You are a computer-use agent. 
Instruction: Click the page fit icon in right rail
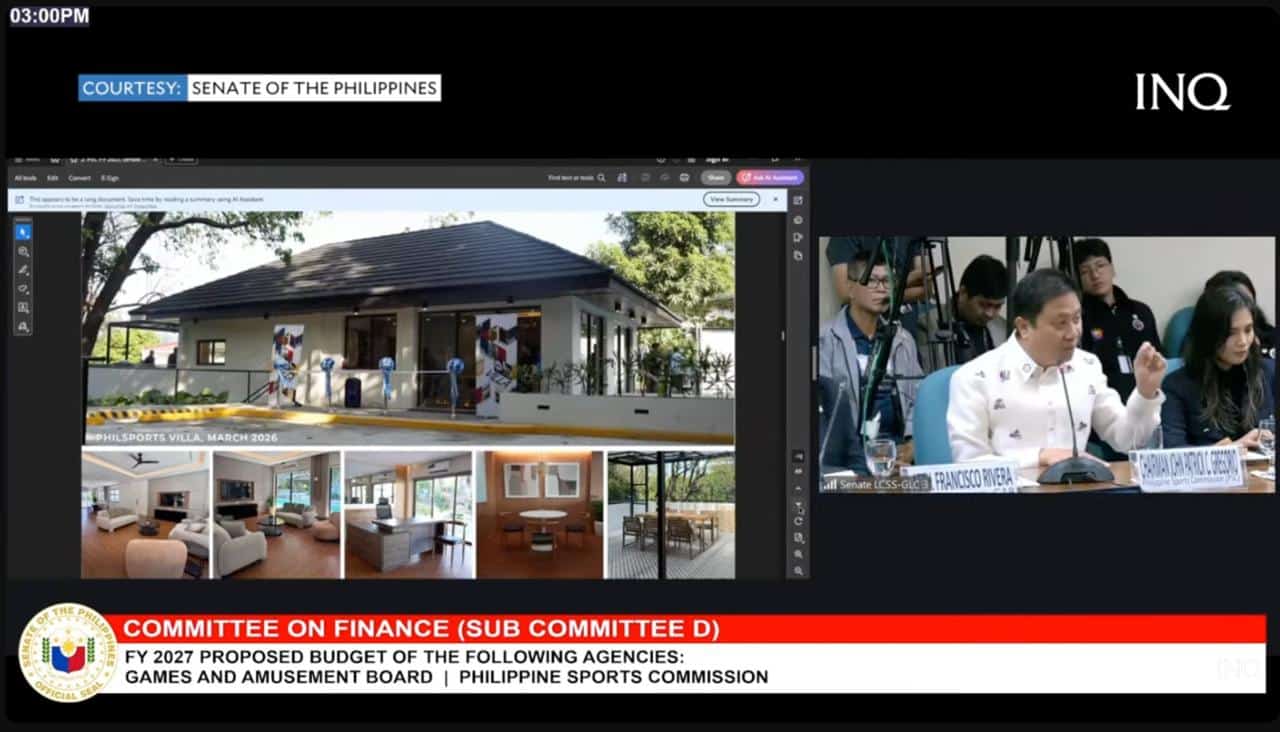[798, 537]
